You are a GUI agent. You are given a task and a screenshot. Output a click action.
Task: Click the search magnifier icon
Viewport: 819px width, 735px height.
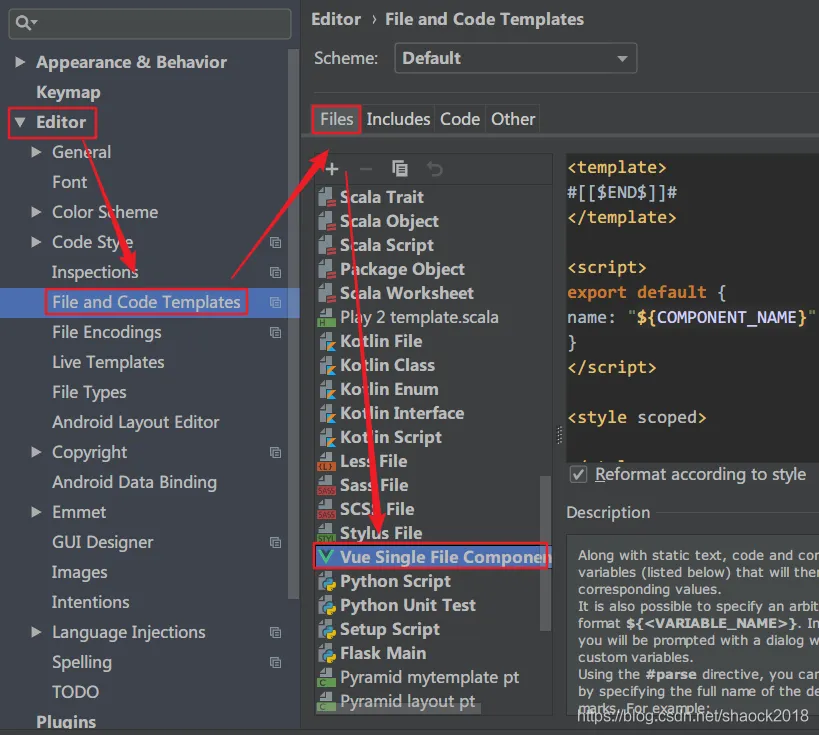tap(24, 23)
